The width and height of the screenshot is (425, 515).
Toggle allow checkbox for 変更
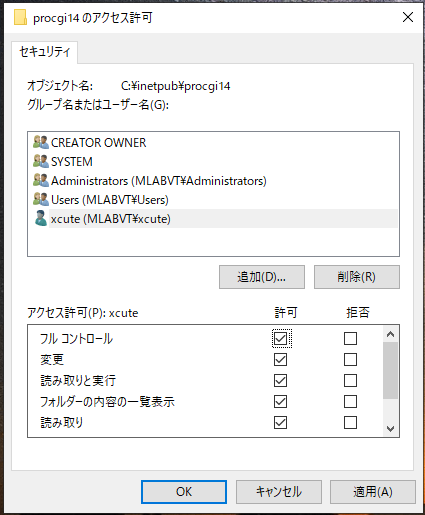[x=280, y=359]
